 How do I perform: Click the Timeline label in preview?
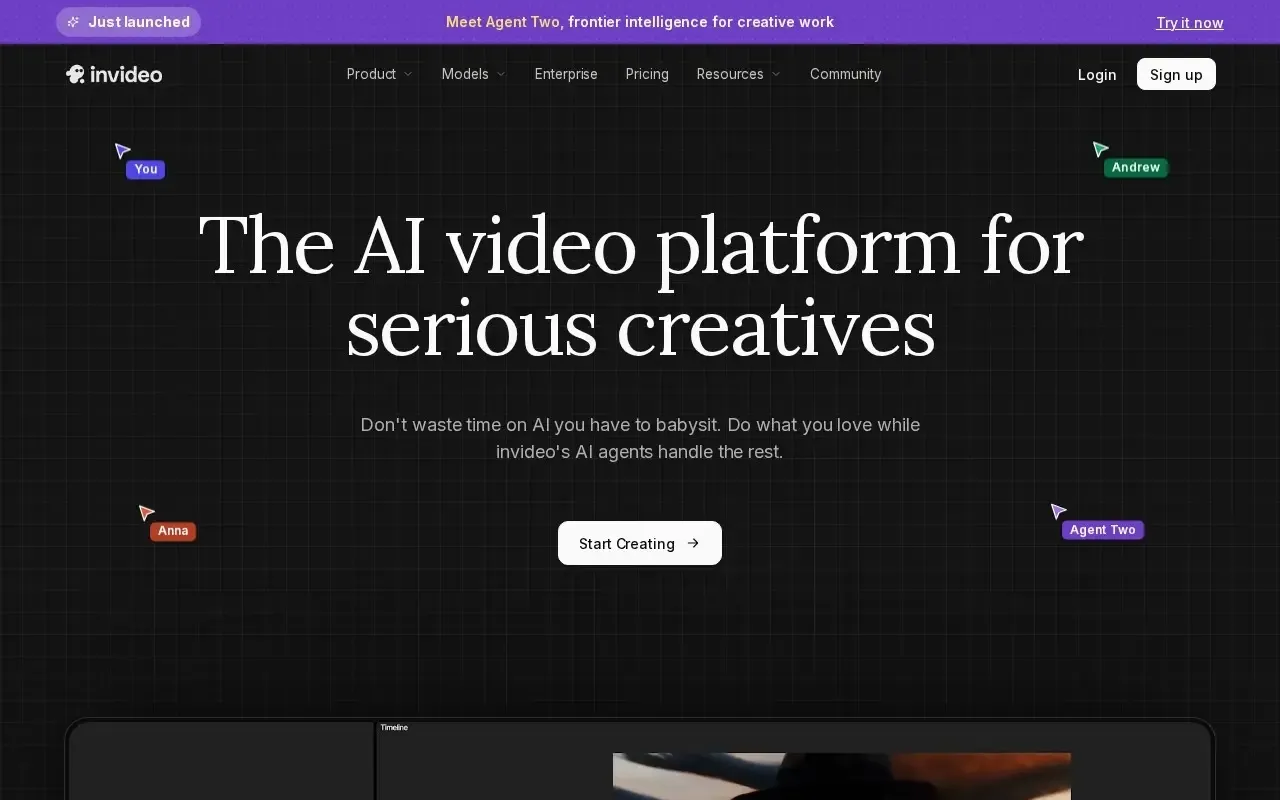click(394, 727)
